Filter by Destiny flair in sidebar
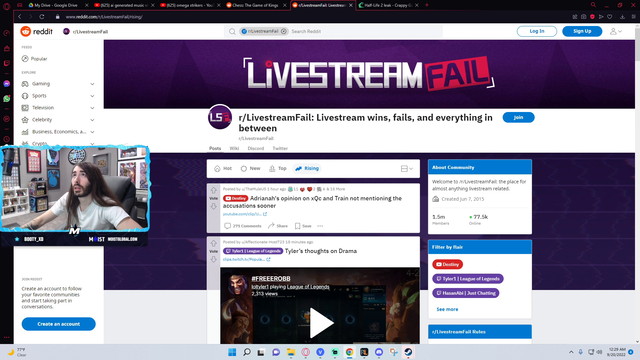Image resolution: width=640 pixels, height=360 pixels. (x=447, y=264)
